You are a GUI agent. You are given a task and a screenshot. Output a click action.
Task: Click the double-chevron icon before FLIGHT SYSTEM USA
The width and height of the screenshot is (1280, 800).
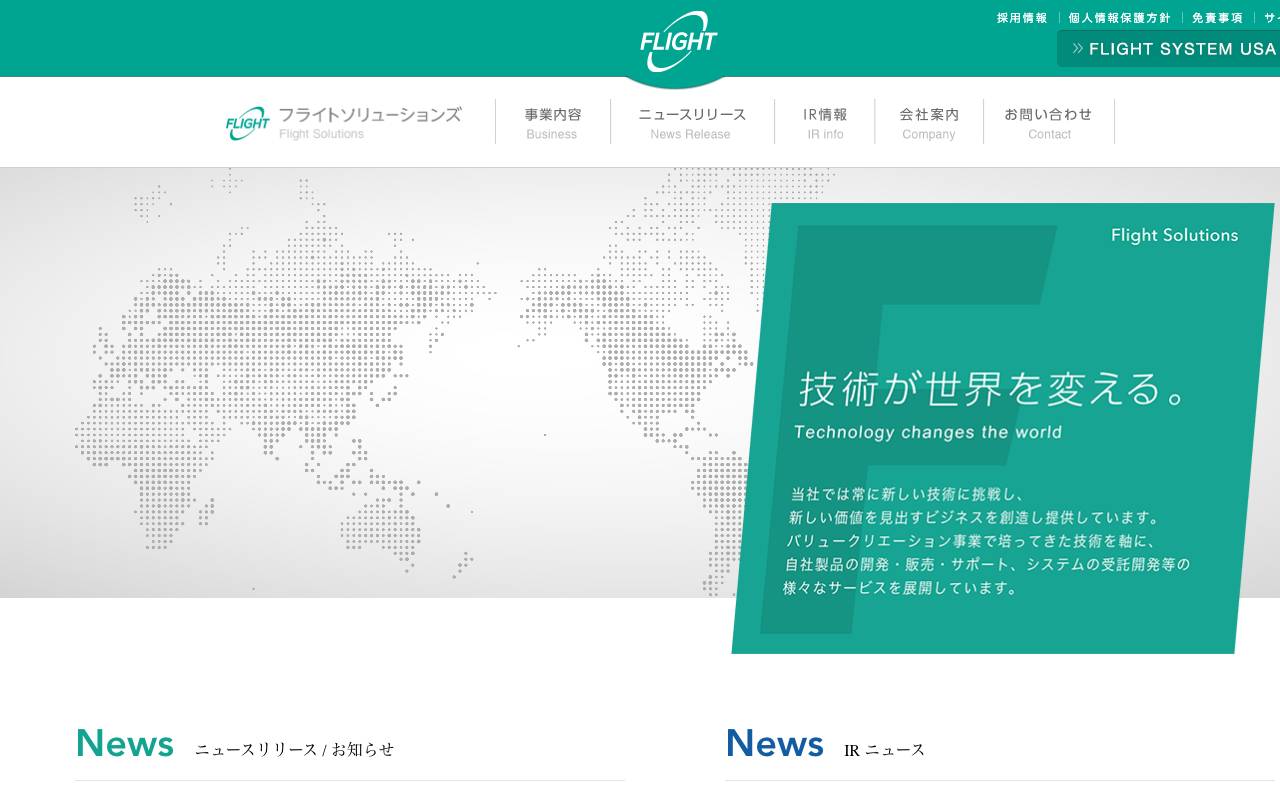pyautogui.click(x=1078, y=48)
